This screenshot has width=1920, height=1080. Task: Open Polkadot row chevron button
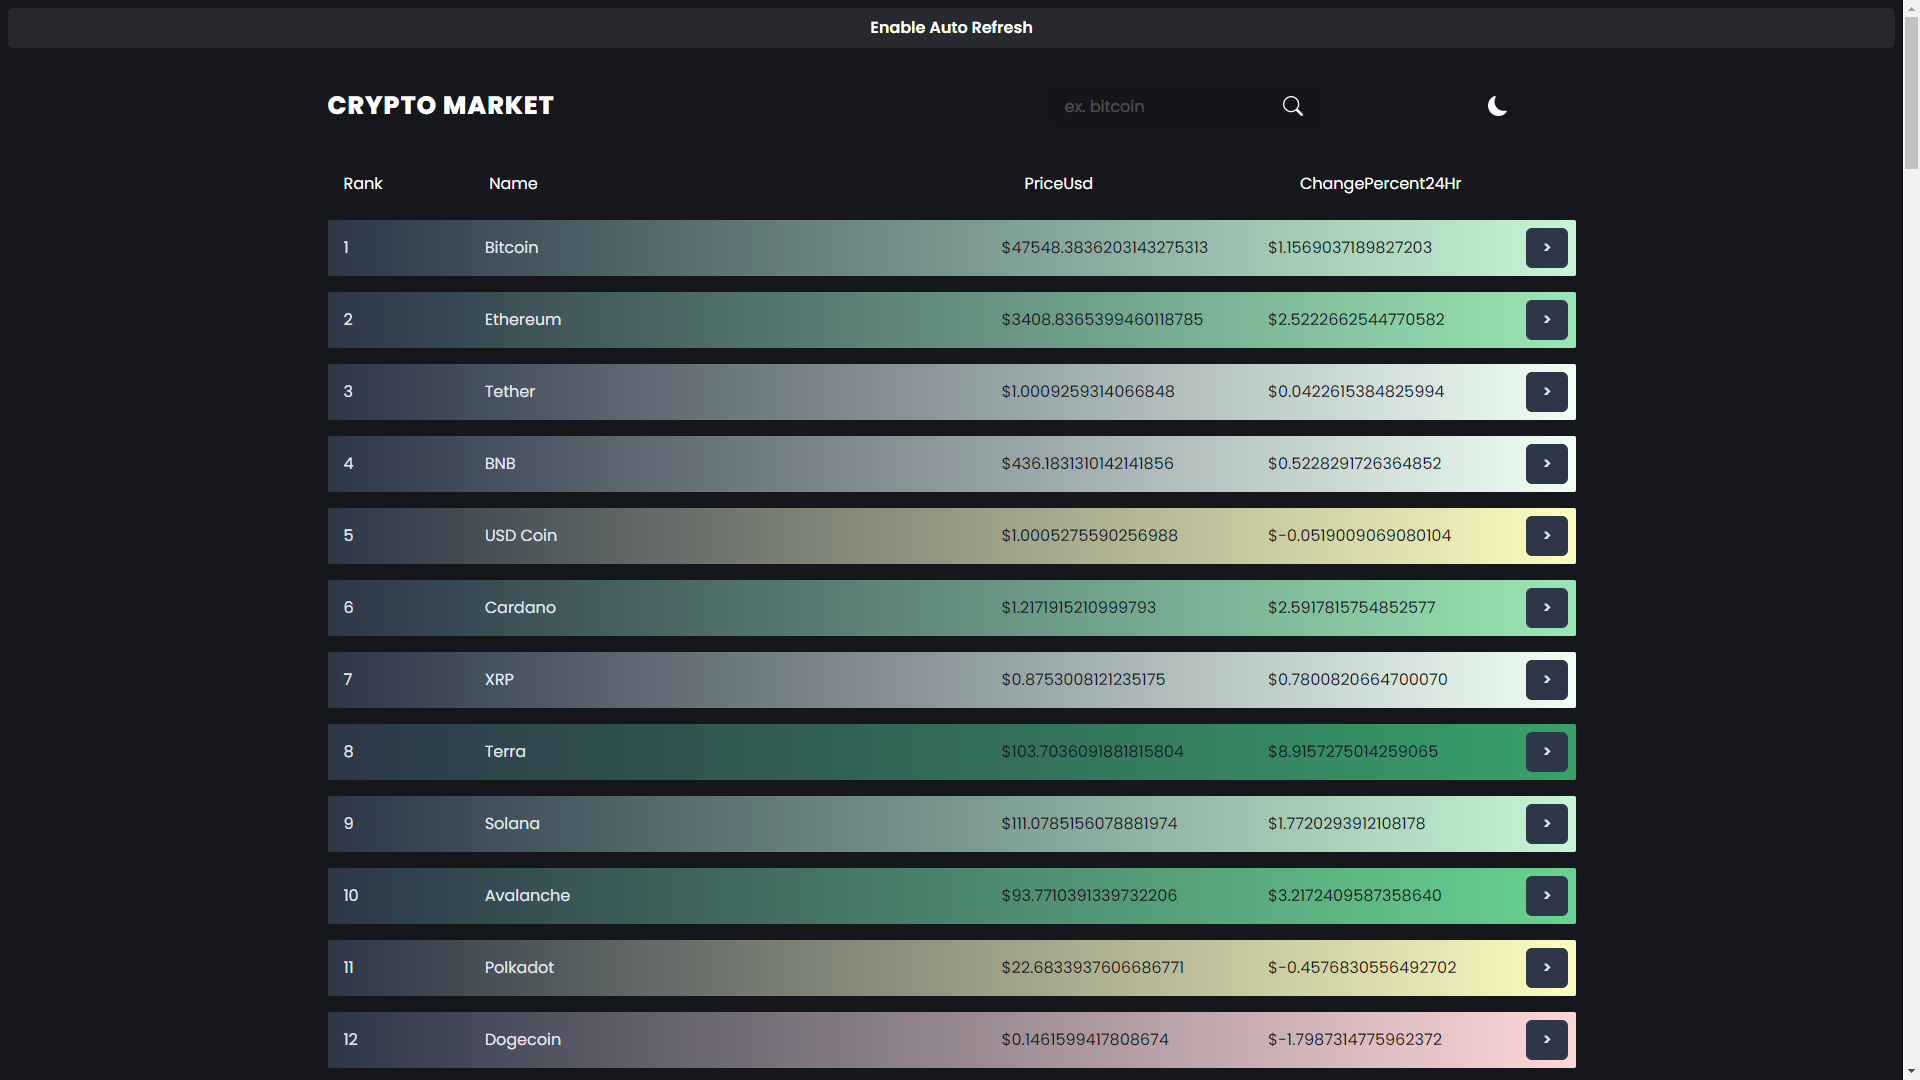click(1547, 968)
